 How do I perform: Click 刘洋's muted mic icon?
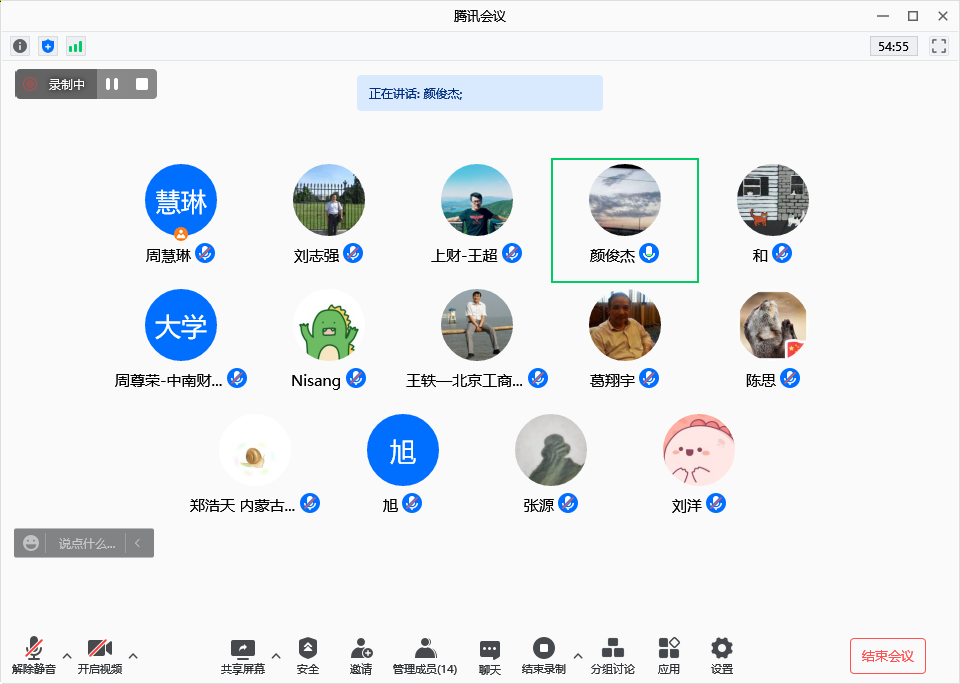(x=716, y=503)
